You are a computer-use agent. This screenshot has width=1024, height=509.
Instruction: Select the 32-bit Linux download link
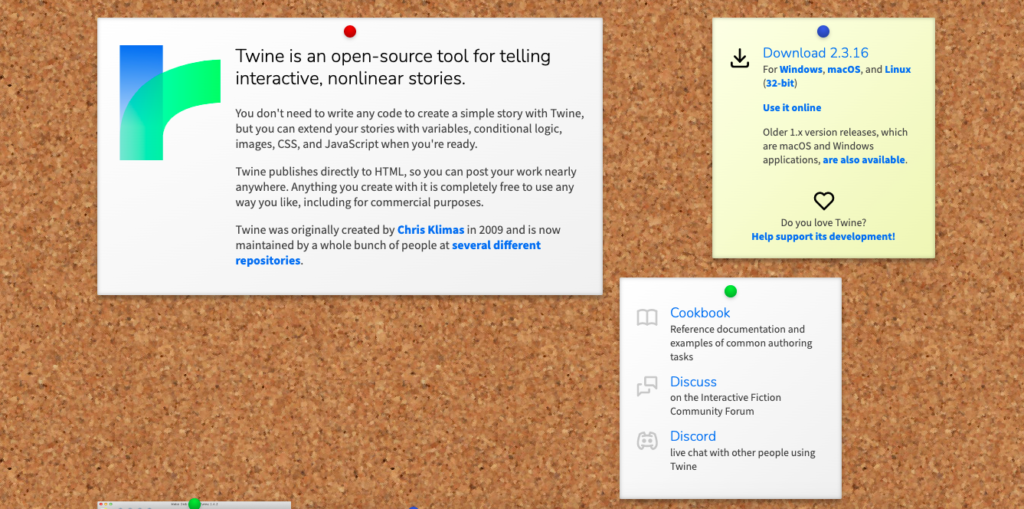pyautogui.click(x=780, y=84)
